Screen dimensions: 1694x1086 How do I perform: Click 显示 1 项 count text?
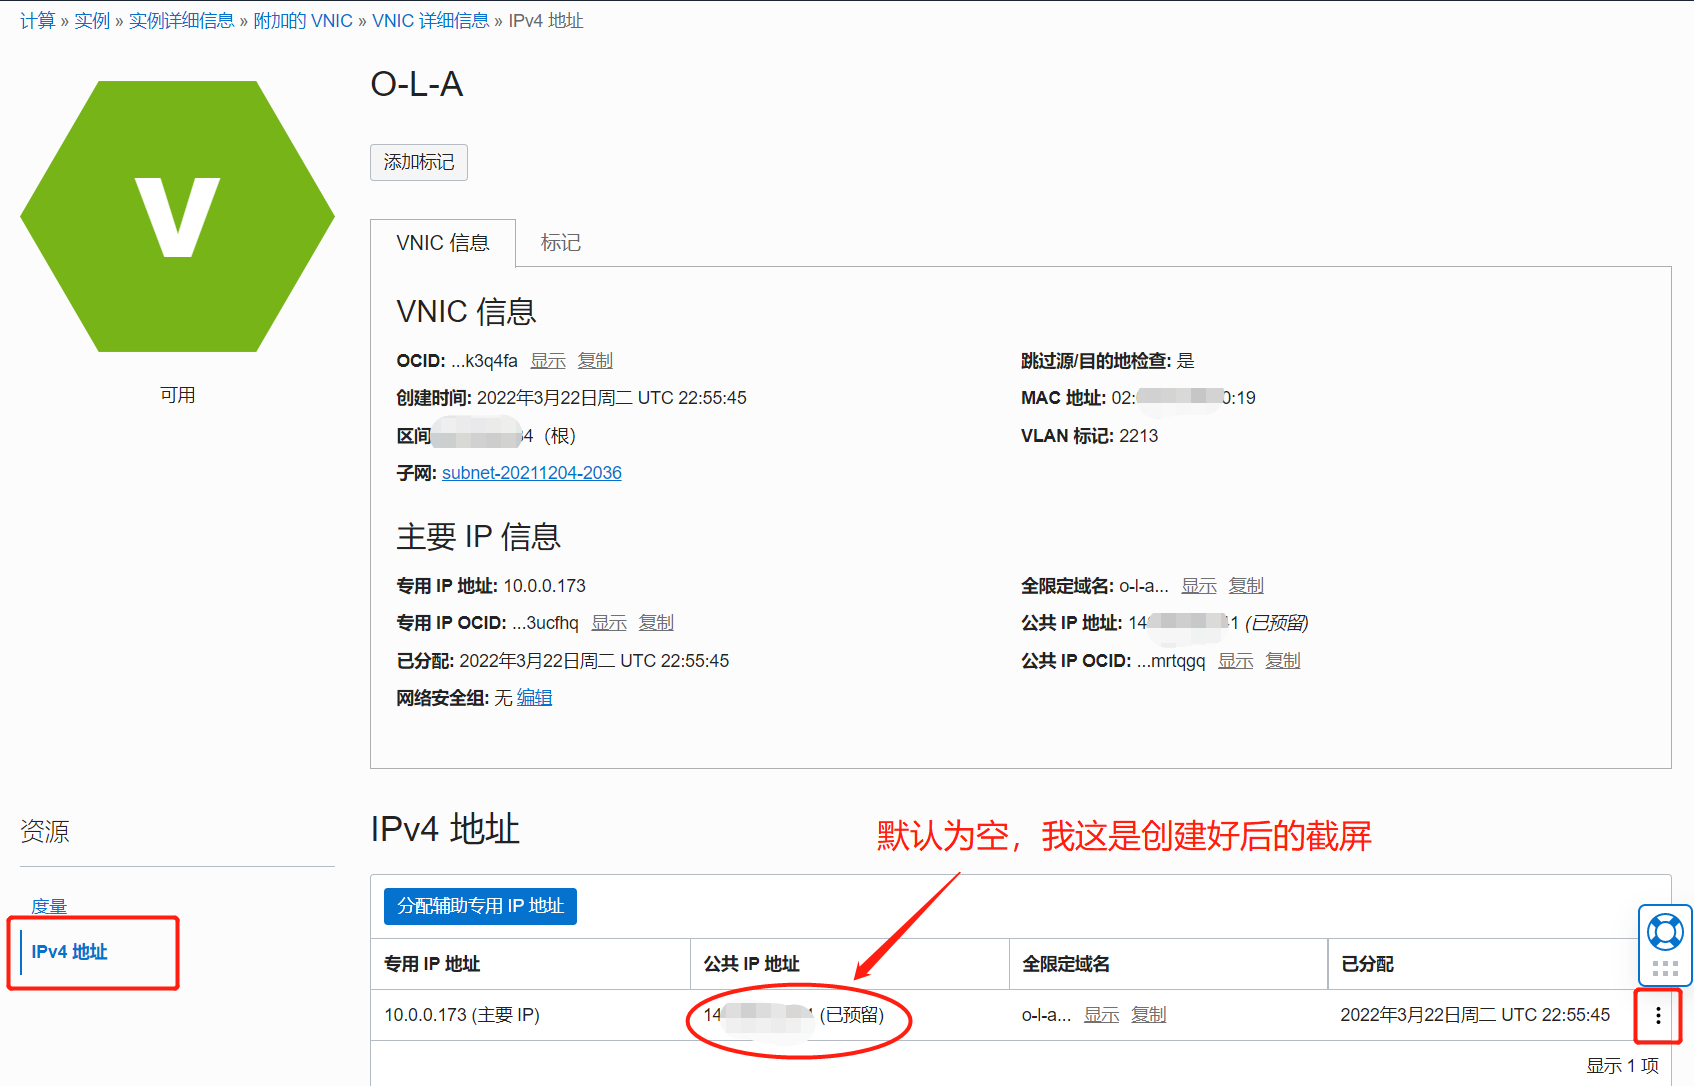(1622, 1066)
